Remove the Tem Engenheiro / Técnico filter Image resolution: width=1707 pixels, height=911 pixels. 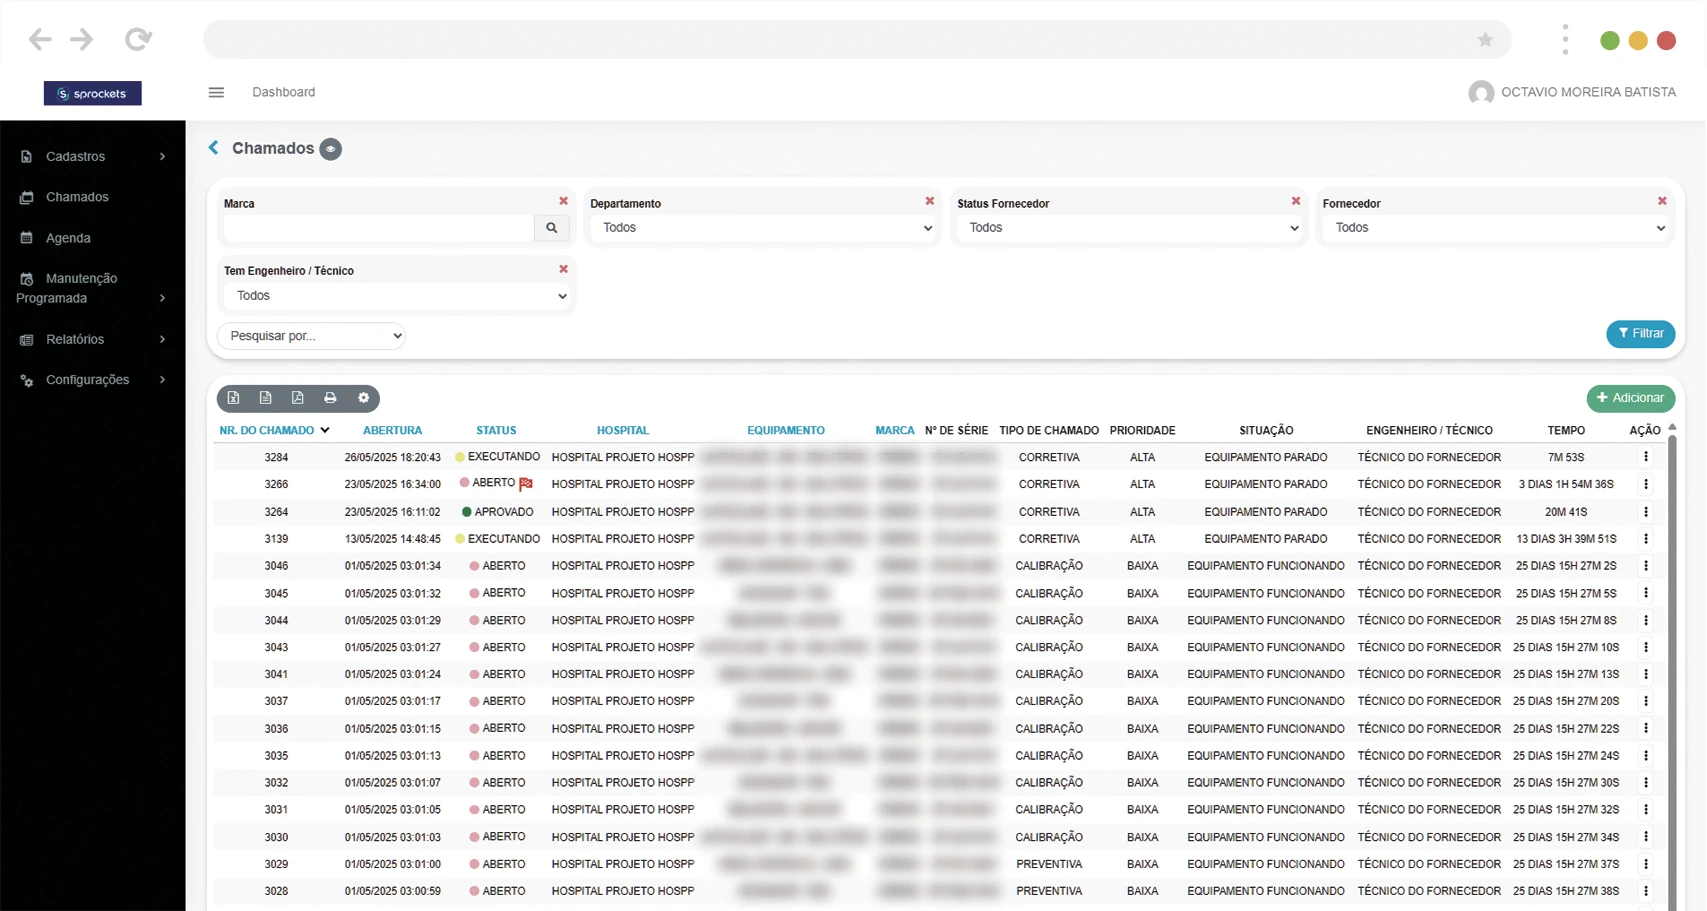tap(563, 269)
